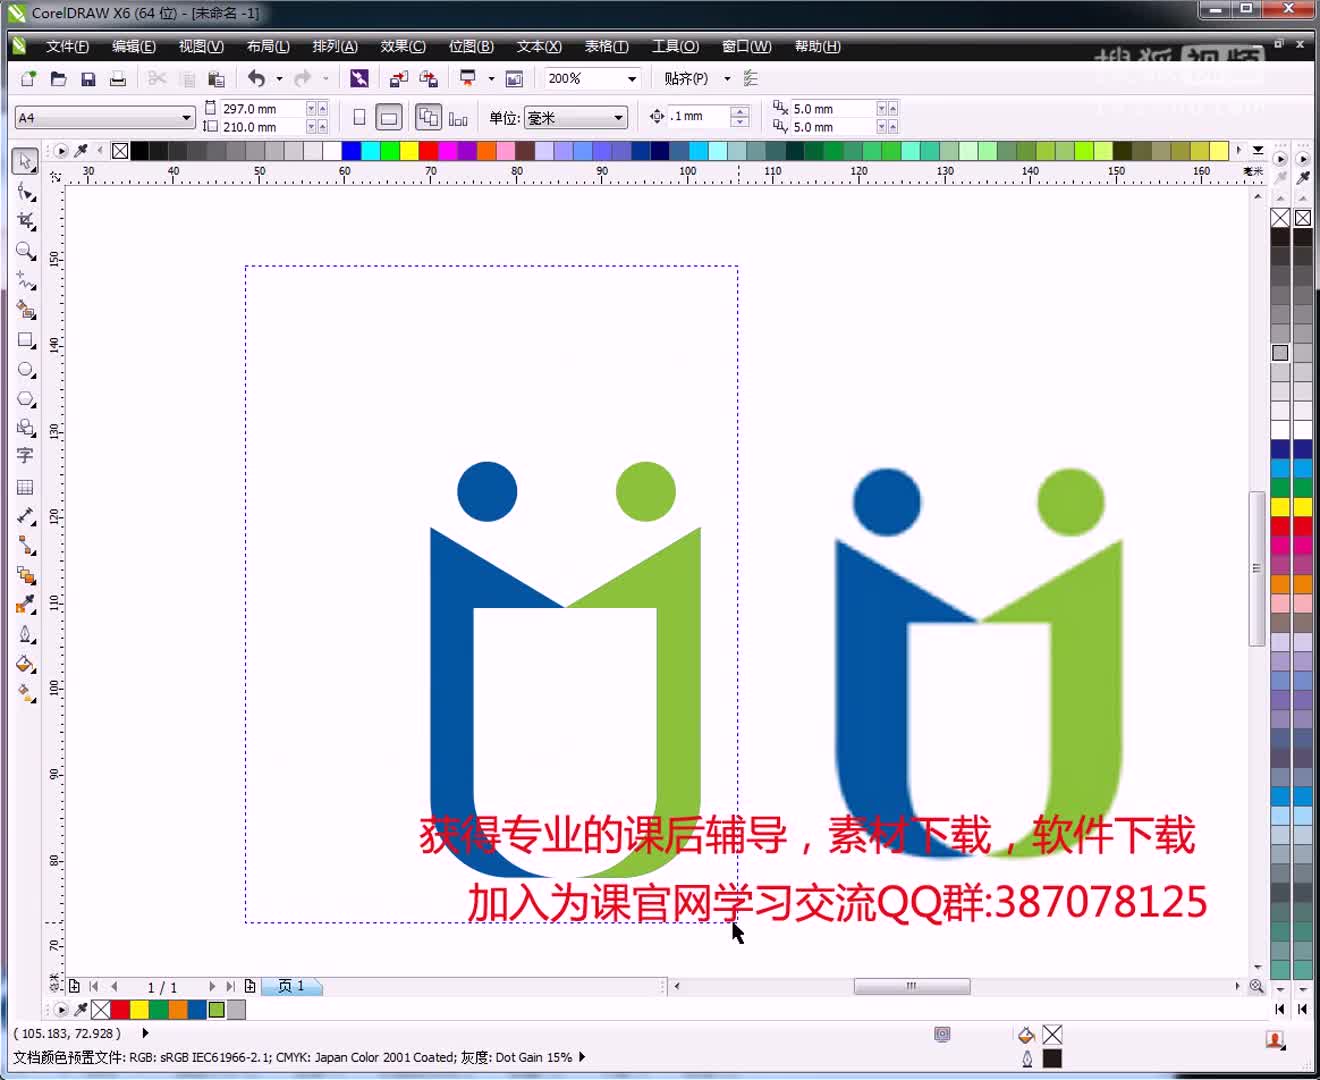Open the zoom level 200% dropdown
This screenshot has width=1320, height=1080.
(632, 79)
